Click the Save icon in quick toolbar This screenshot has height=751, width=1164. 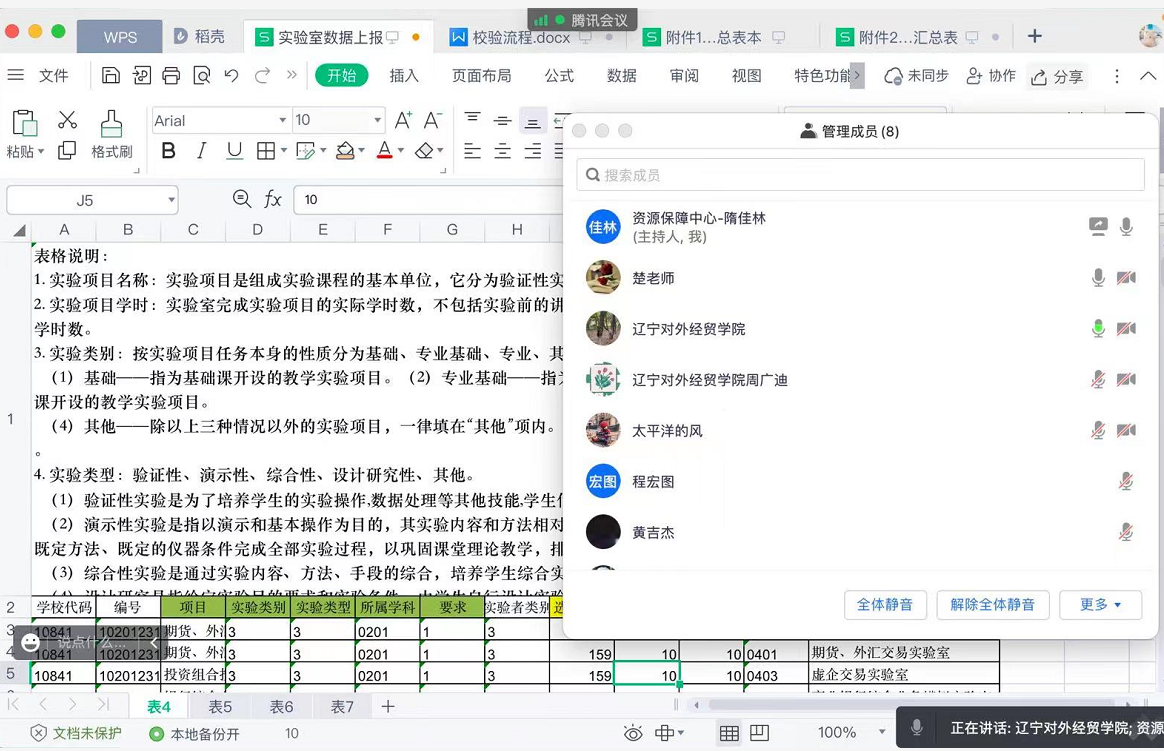[x=111, y=76]
